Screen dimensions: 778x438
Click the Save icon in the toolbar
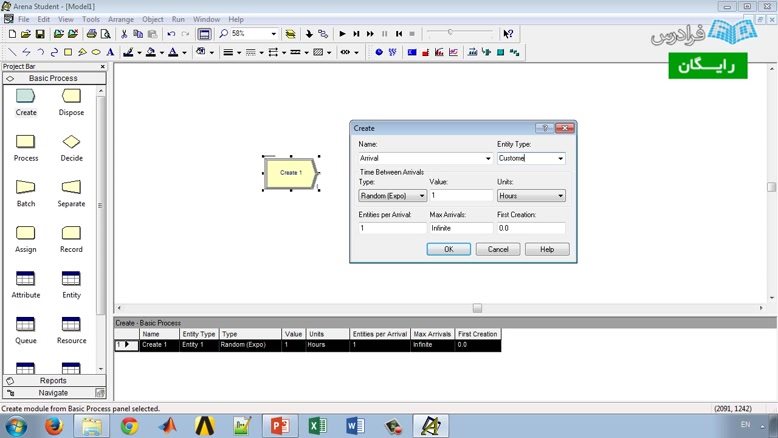(40, 34)
